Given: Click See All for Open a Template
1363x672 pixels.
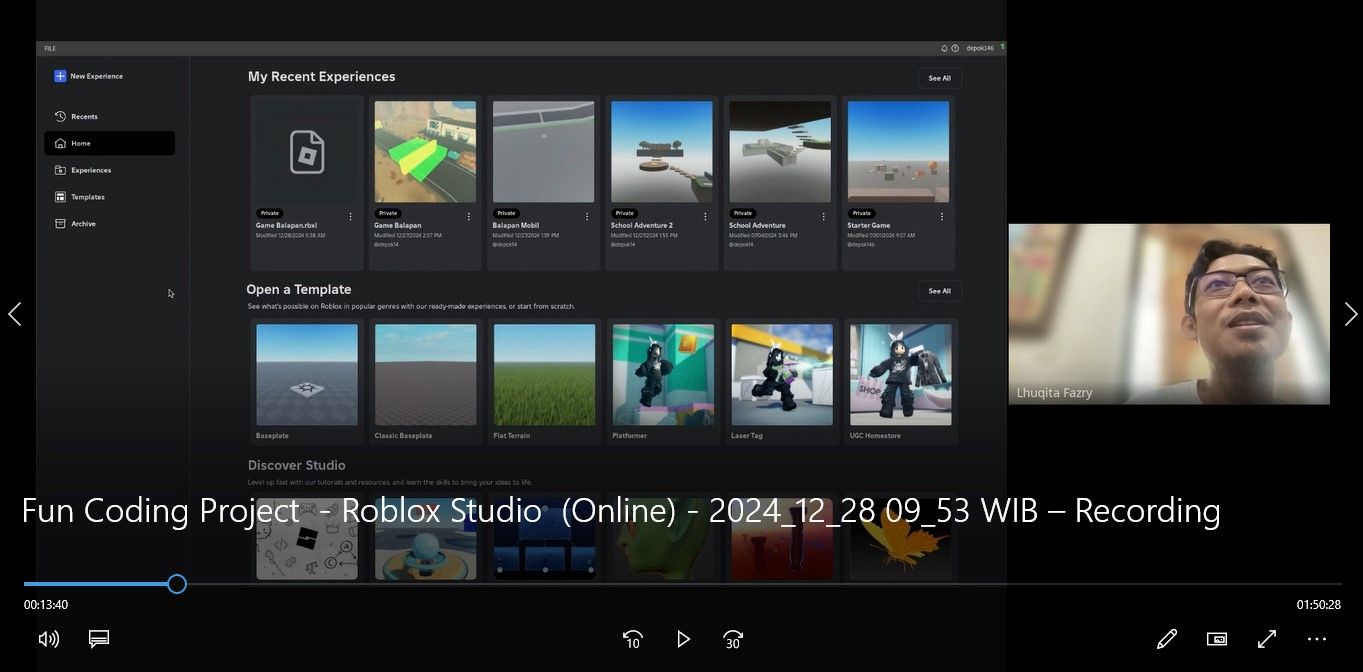Looking at the screenshot, I should pos(940,291).
